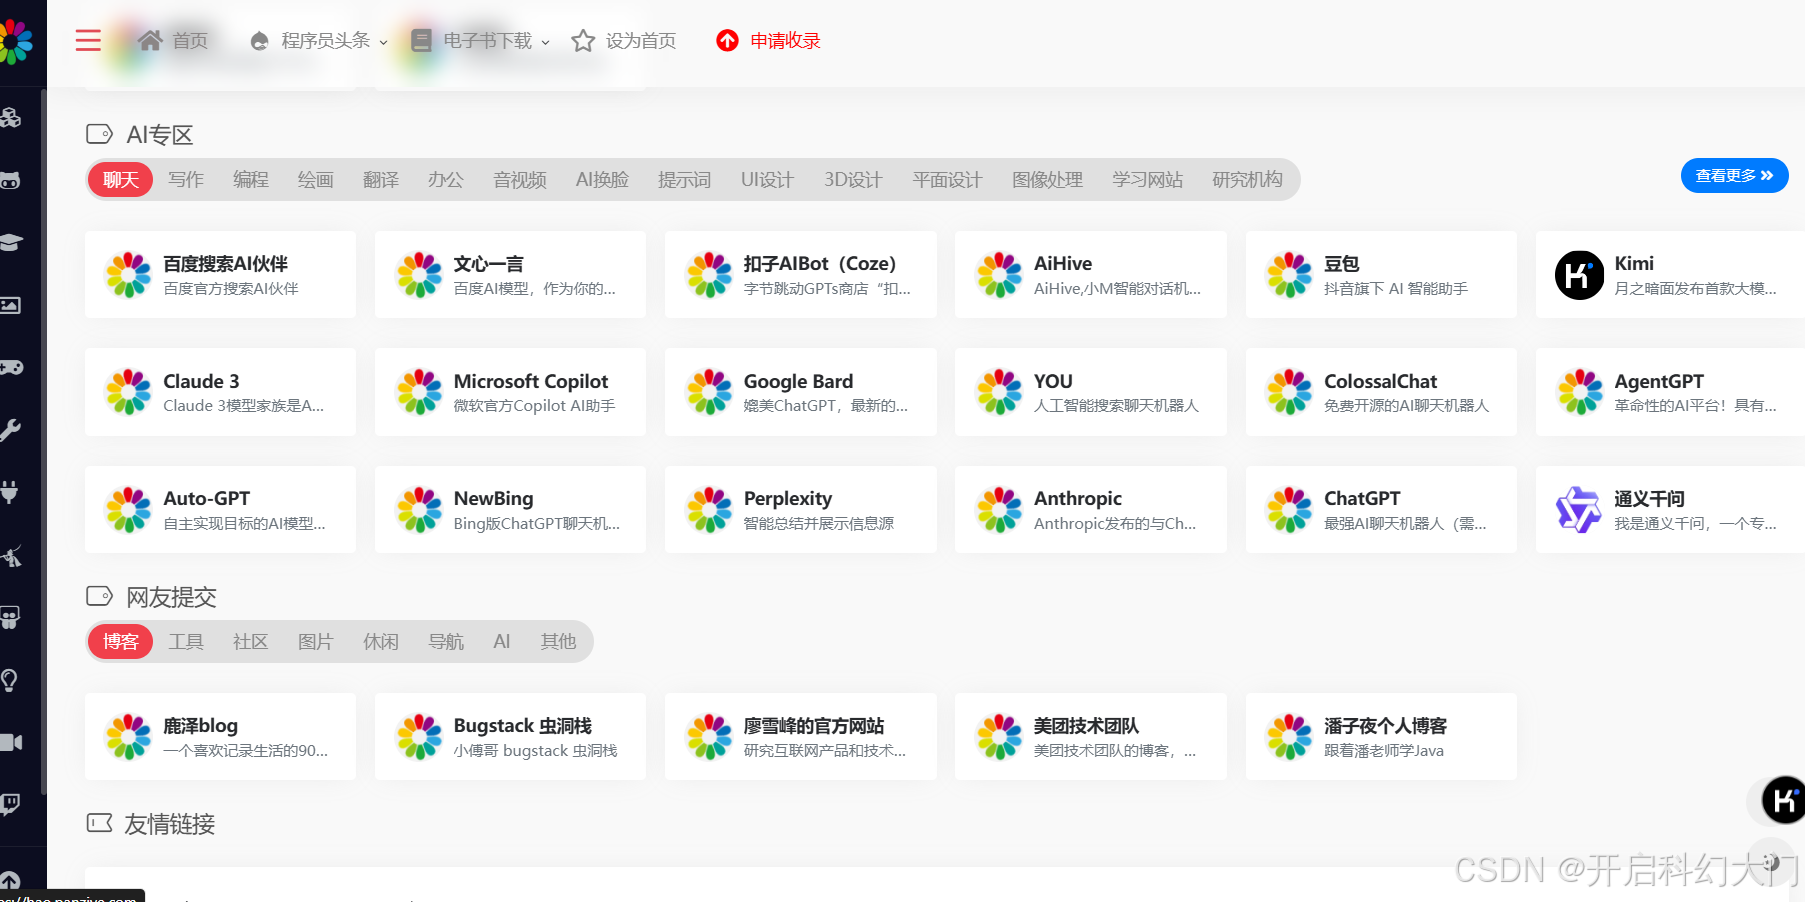
Task: Click the tag icon beside 网友提交 heading
Action: pyautogui.click(x=99, y=596)
